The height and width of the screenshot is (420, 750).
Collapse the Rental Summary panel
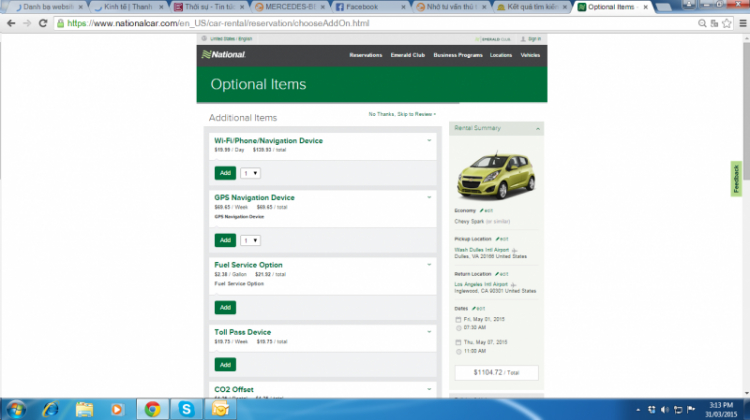[538, 129]
